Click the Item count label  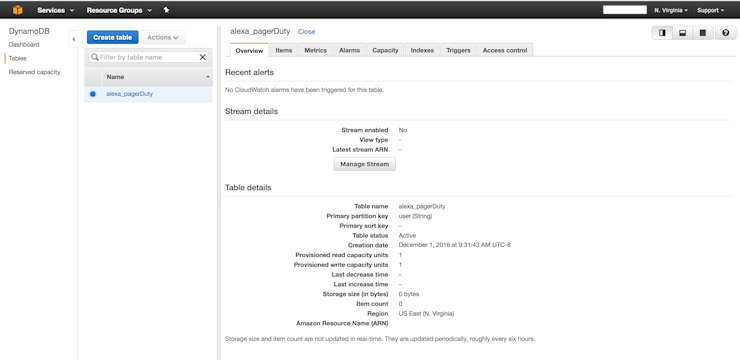(x=372, y=304)
